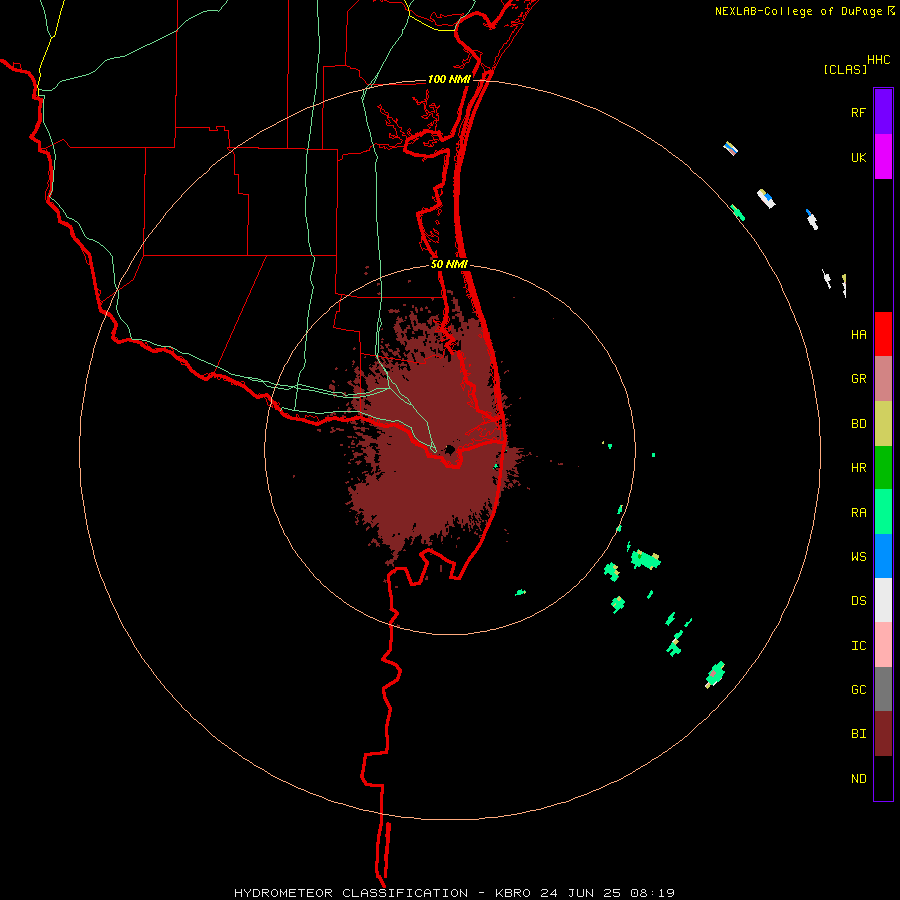Click the GC legend label

coord(858,690)
